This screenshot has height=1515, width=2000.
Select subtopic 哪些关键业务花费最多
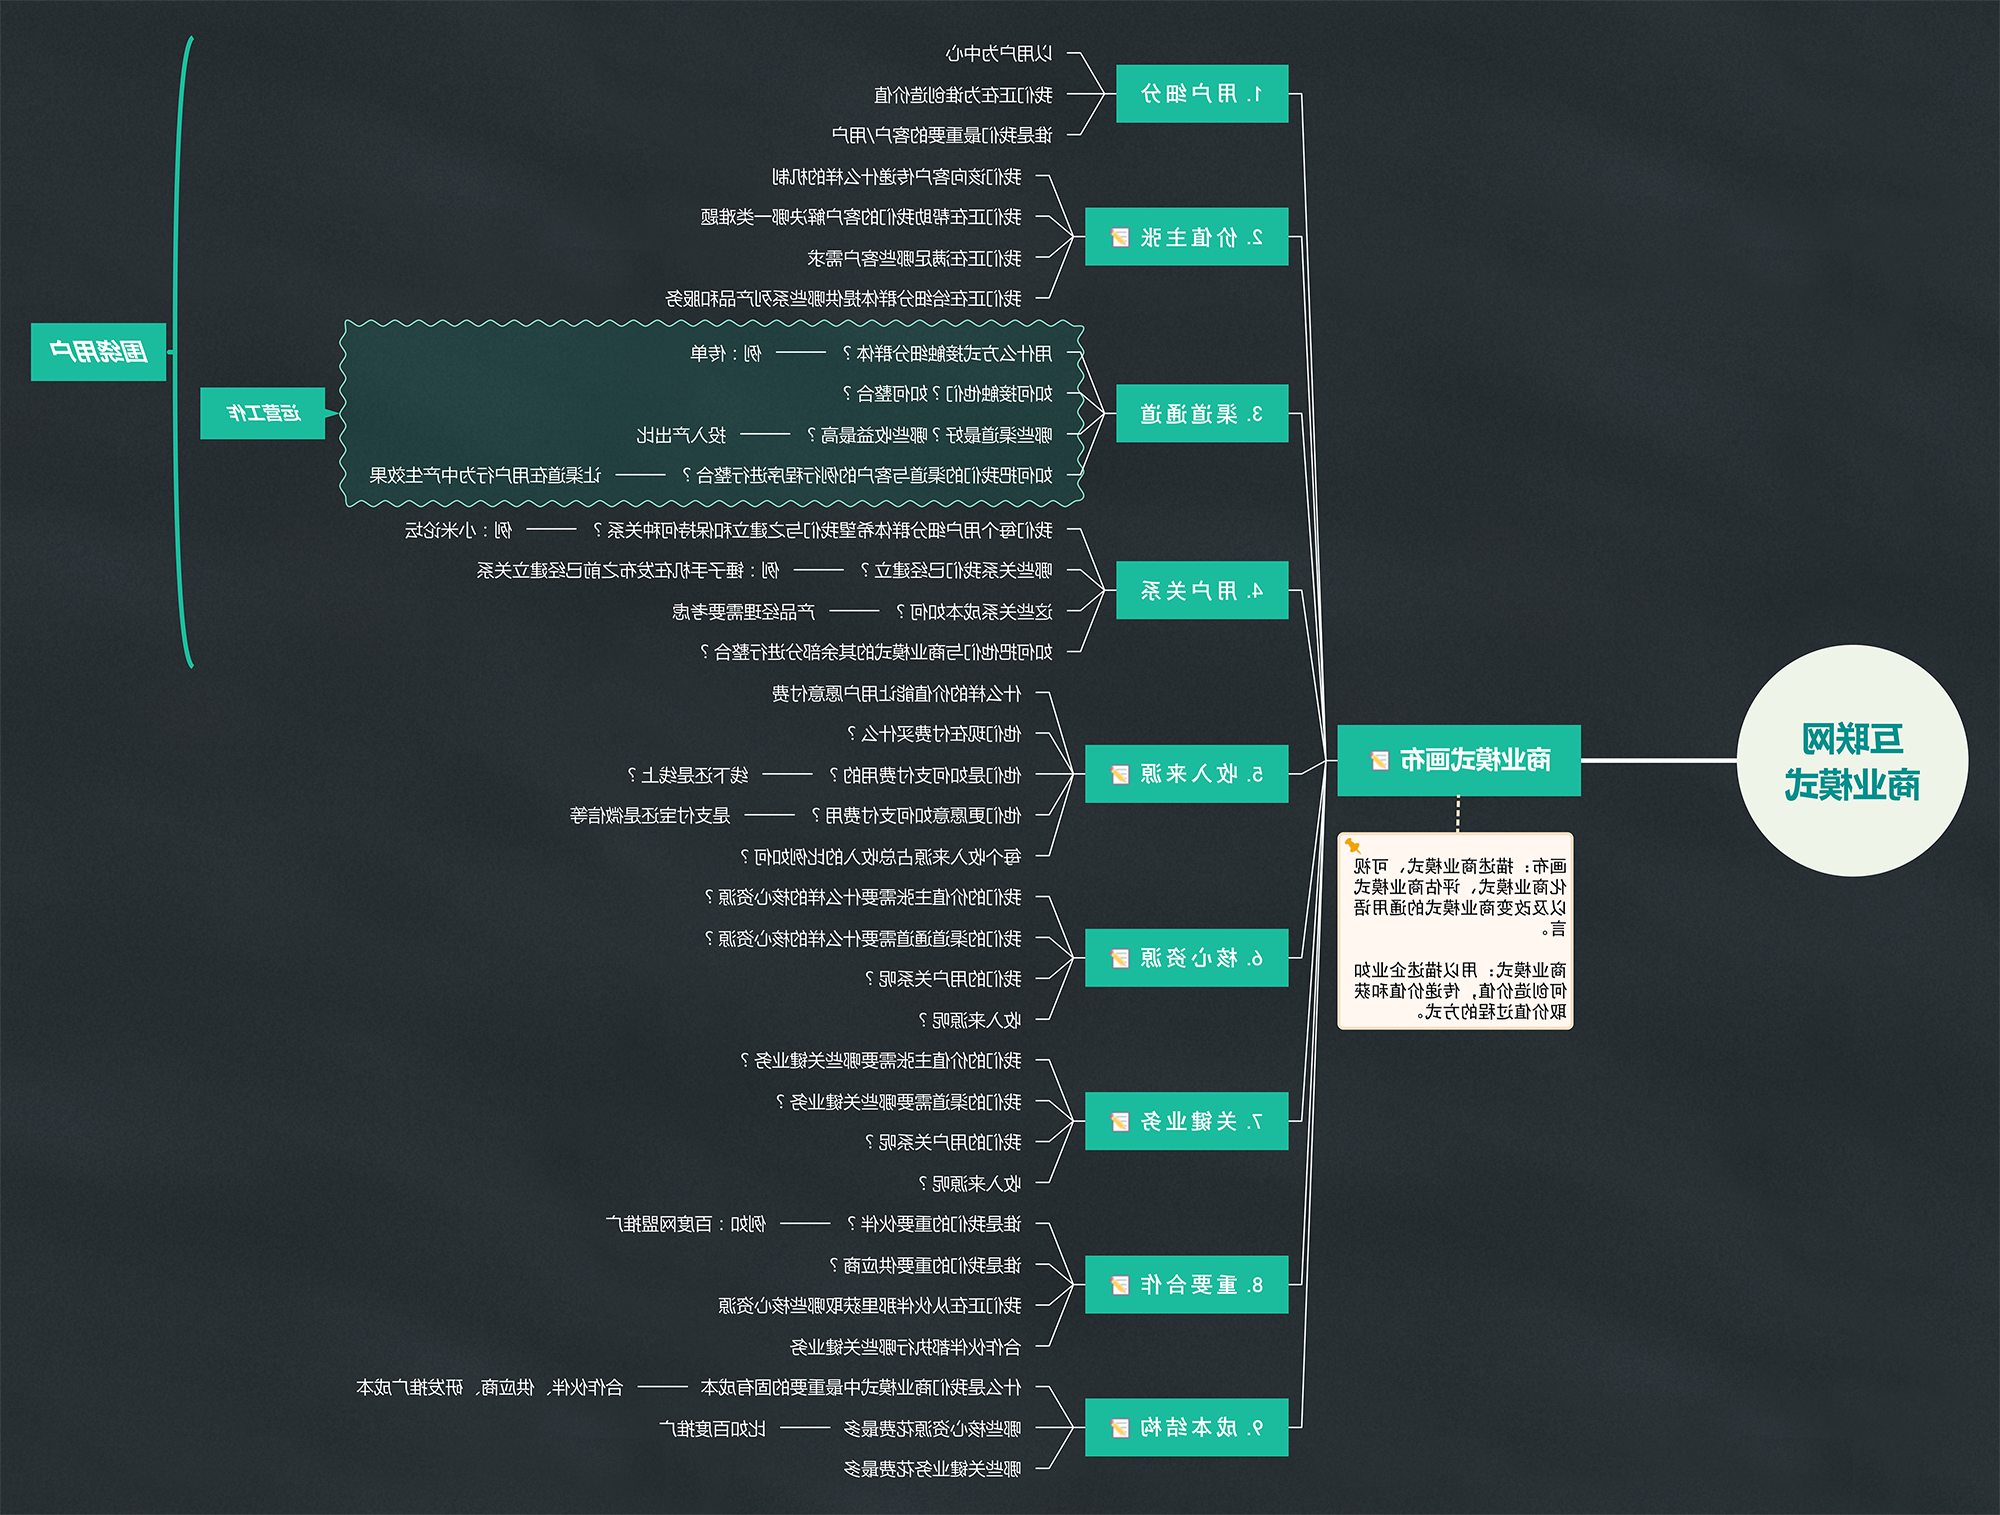pos(933,1469)
